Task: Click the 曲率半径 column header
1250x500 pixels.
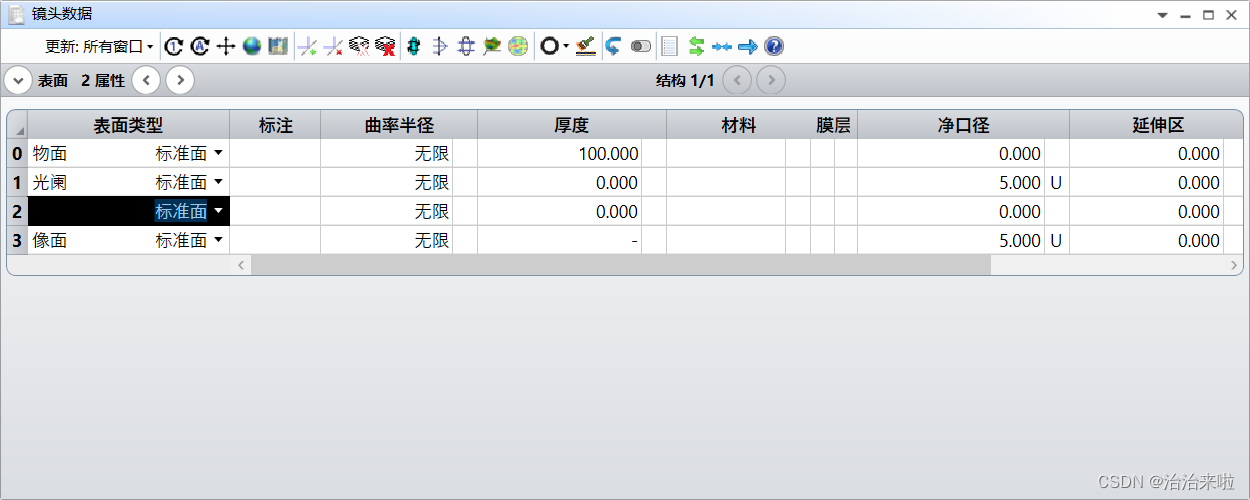Action: click(399, 125)
